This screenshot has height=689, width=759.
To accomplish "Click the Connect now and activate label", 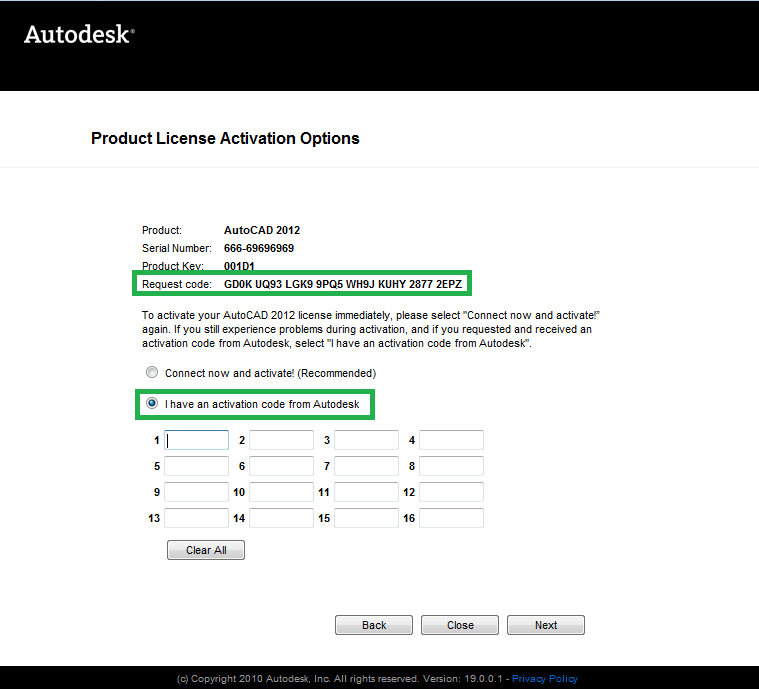I will tap(271, 373).
